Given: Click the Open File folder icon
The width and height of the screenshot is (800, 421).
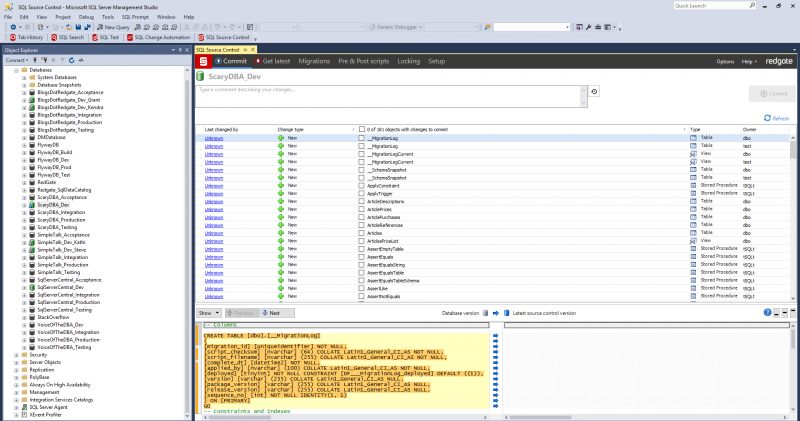Looking at the screenshot, I should [68, 27].
